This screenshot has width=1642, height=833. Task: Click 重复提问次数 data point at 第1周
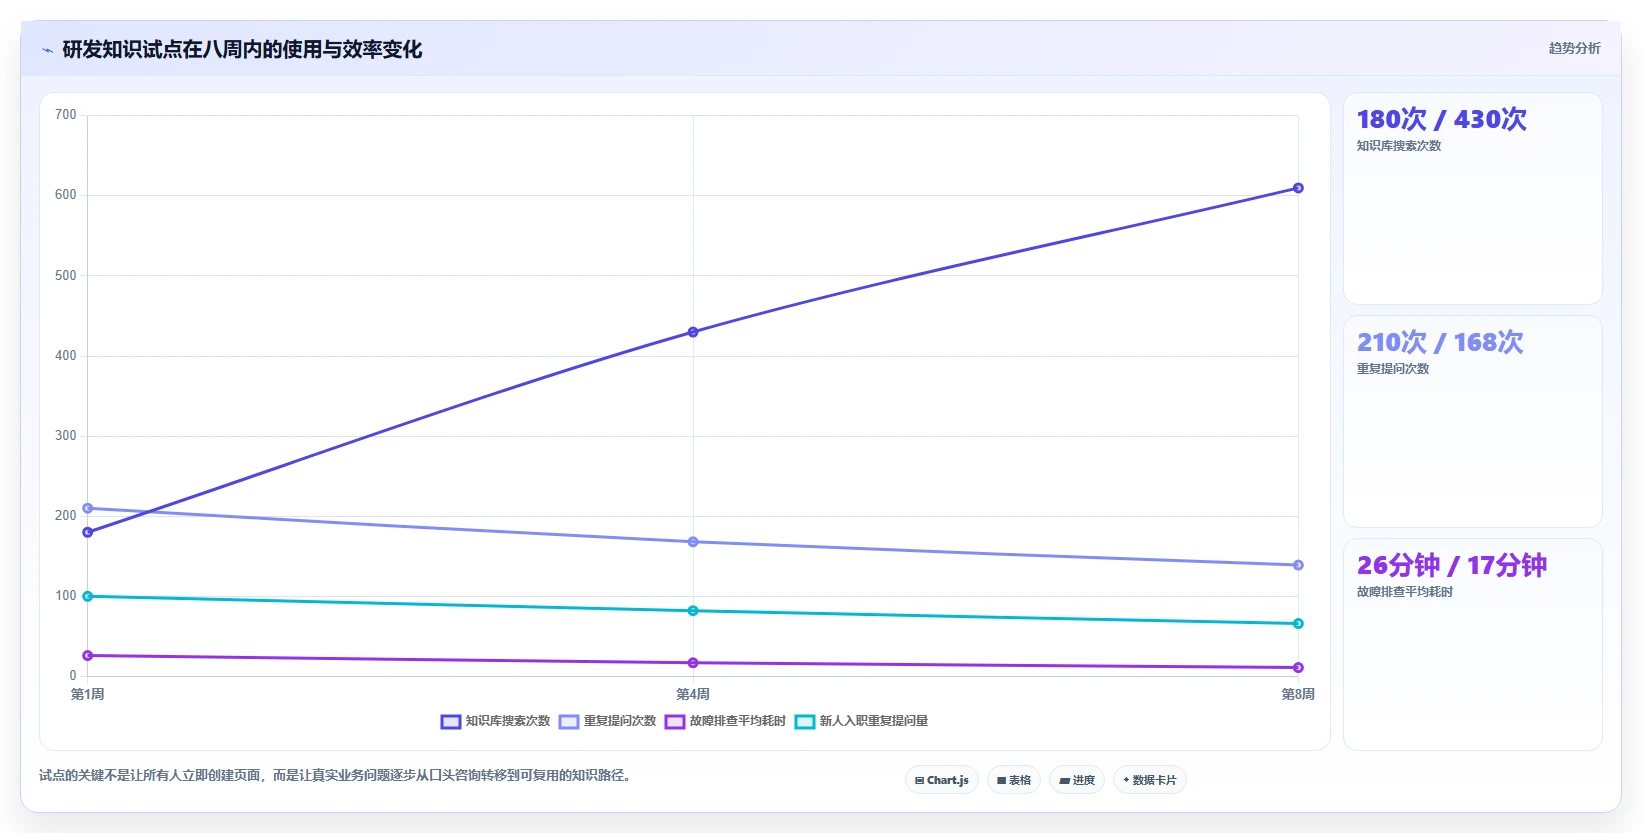[88, 508]
